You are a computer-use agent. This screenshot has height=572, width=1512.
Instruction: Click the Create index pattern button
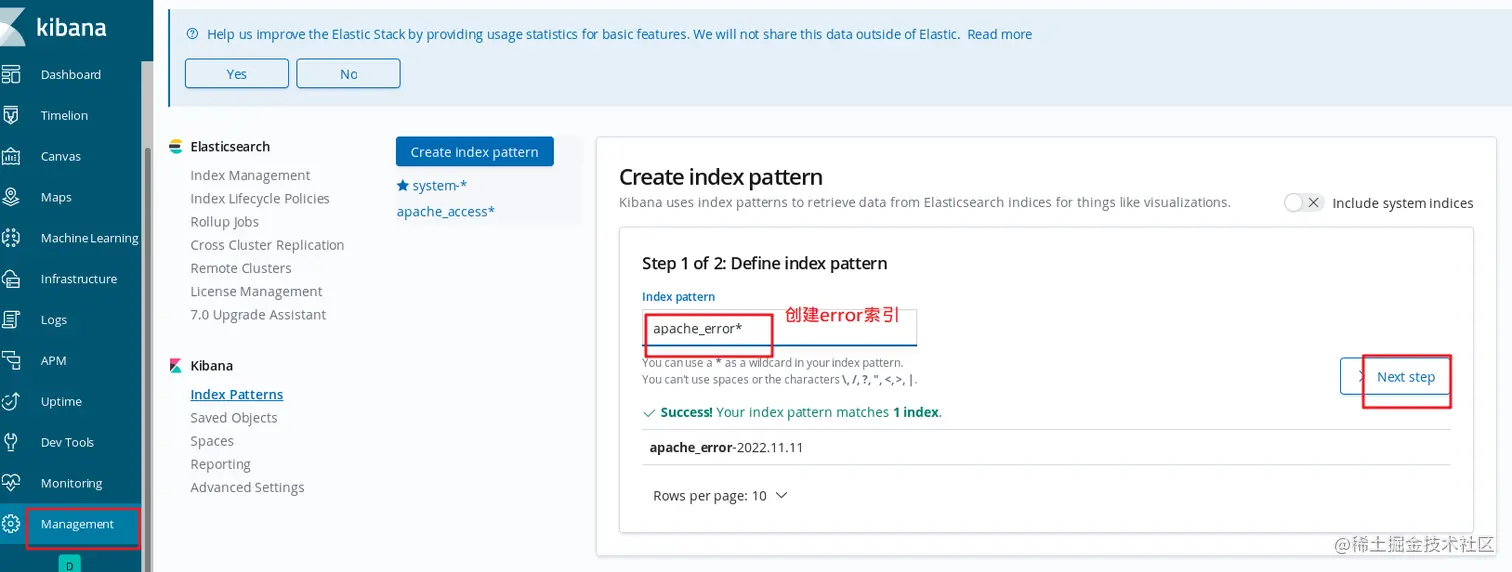point(474,152)
